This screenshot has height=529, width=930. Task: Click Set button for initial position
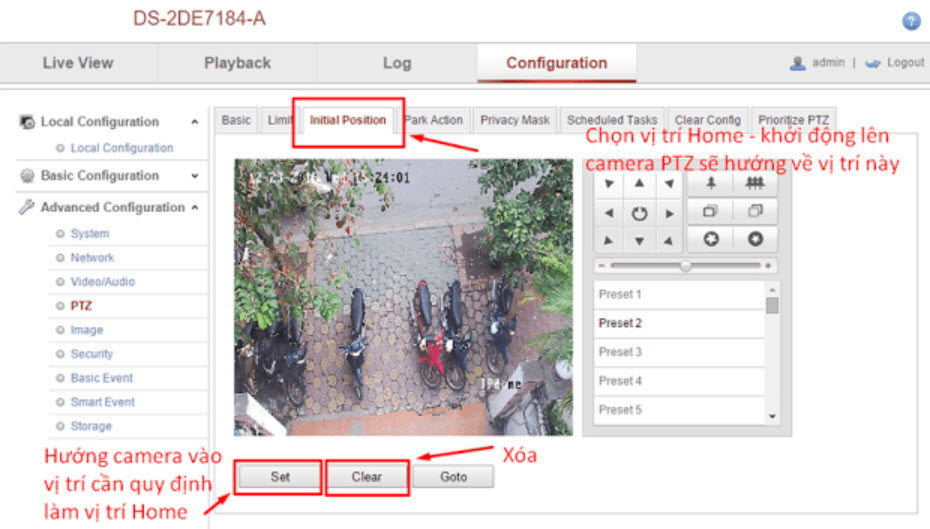pyautogui.click(x=280, y=477)
